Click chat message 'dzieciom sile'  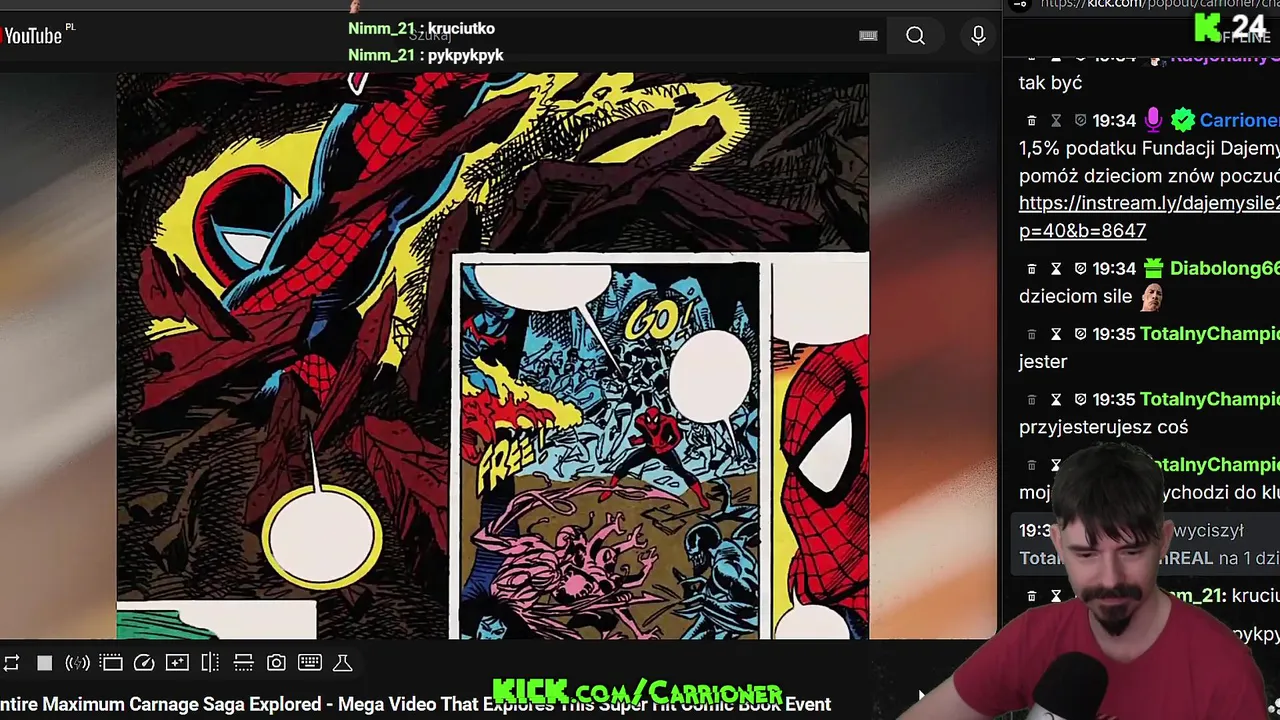pyautogui.click(x=1075, y=296)
